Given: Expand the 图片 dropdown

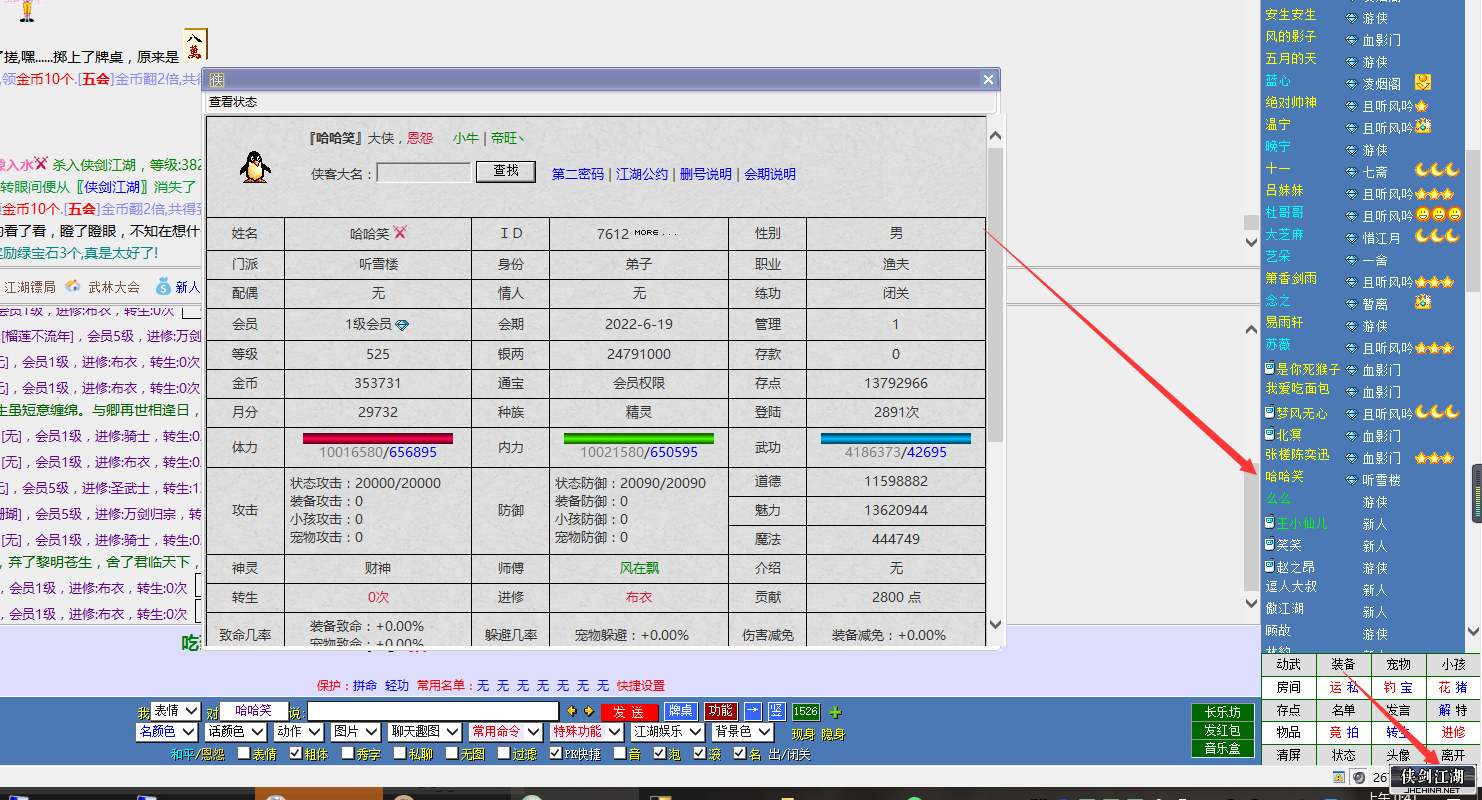Looking at the screenshot, I should (356, 732).
